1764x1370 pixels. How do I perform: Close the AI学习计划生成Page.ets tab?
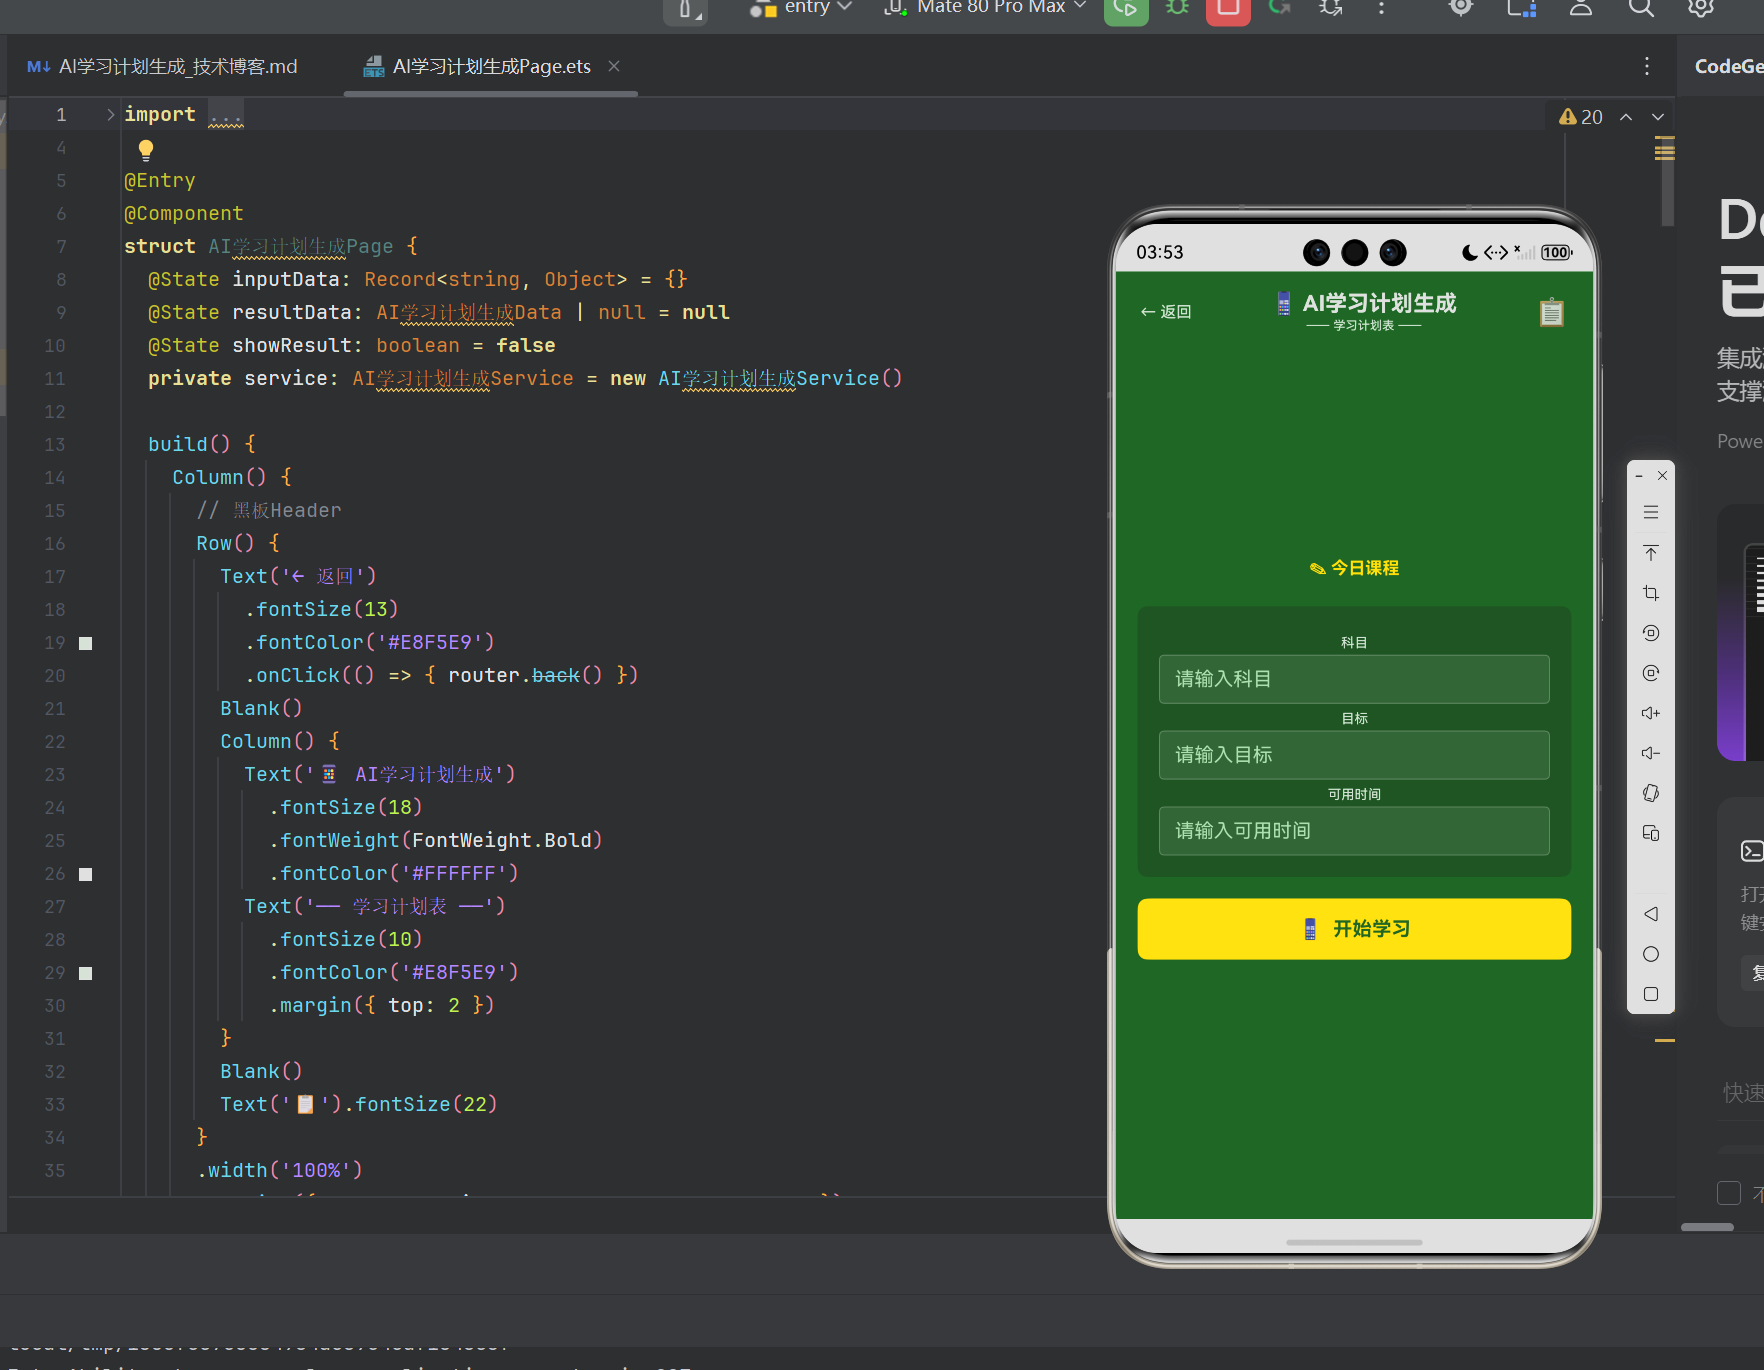(x=614, y=66)
